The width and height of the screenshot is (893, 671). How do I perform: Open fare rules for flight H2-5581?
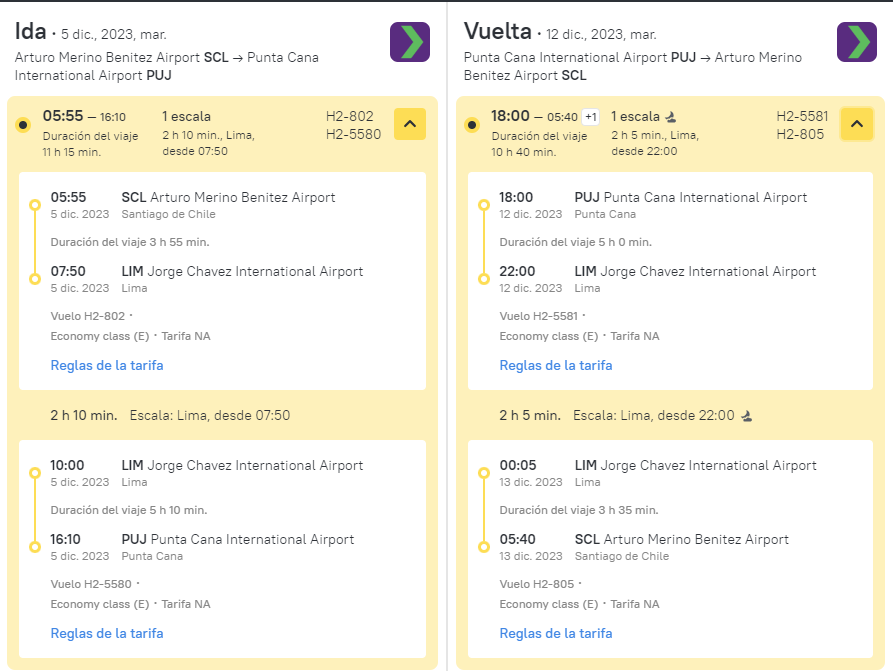(556, 365)
